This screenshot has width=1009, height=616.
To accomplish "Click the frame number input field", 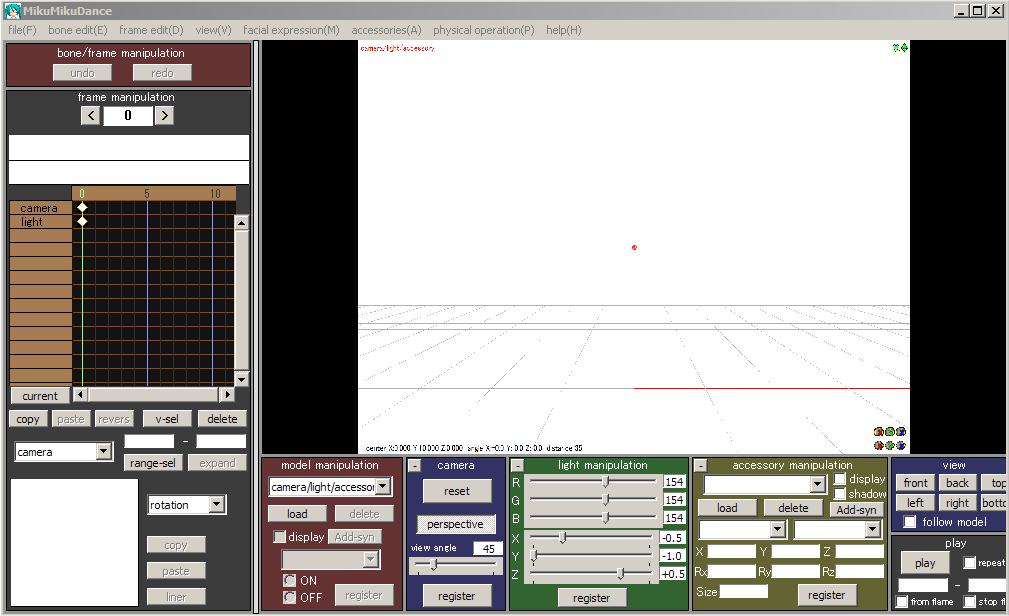I will (x=128, y=116).
